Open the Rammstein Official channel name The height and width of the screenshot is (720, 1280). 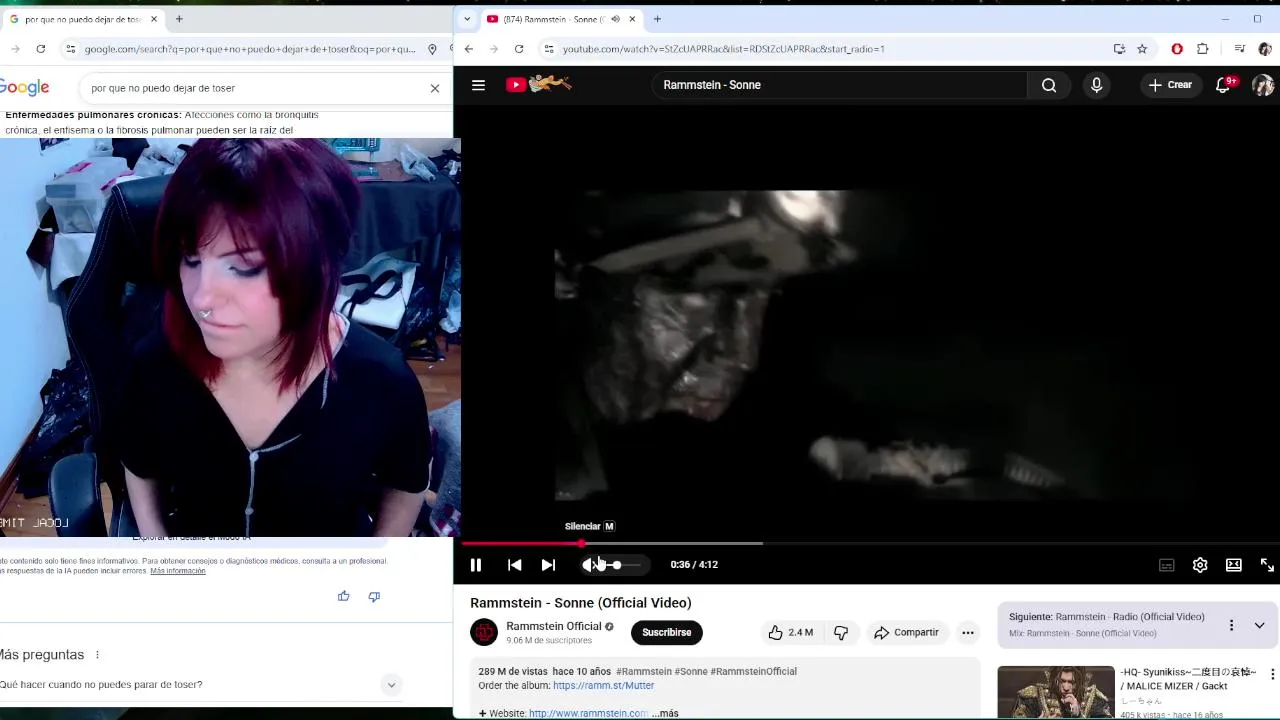click(554, 626)
